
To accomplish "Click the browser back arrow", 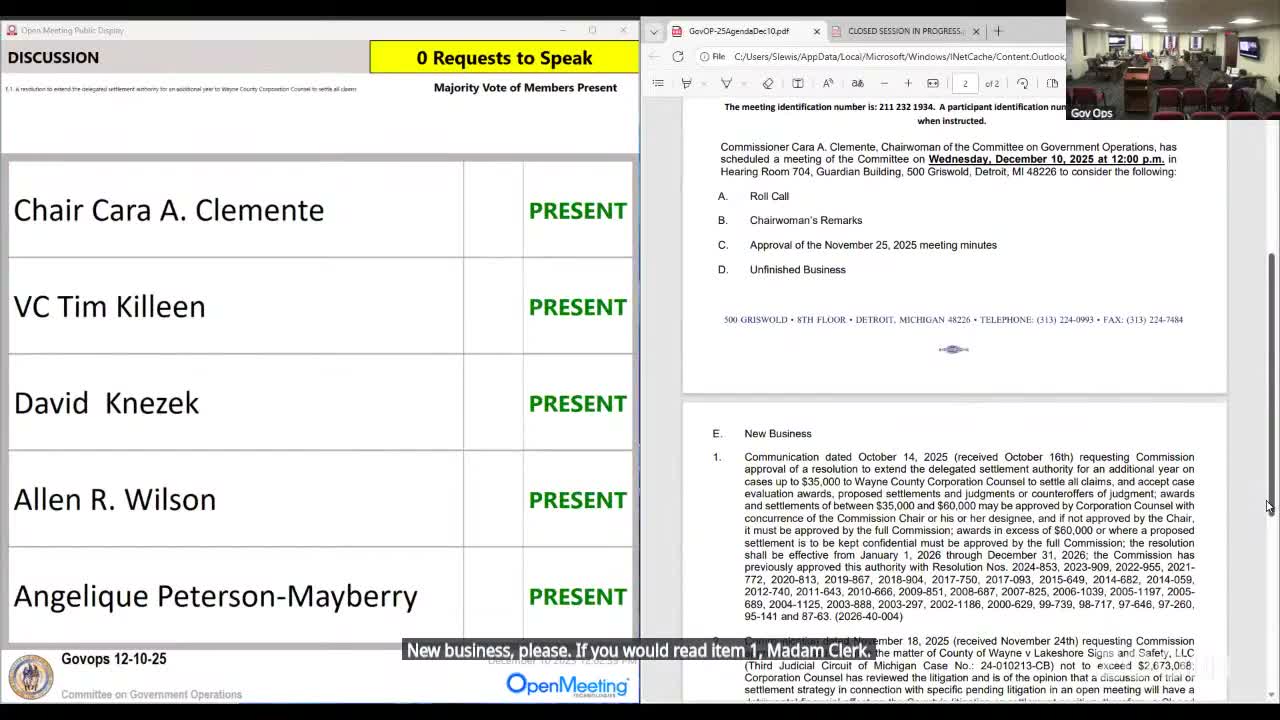I will point(654,57).
